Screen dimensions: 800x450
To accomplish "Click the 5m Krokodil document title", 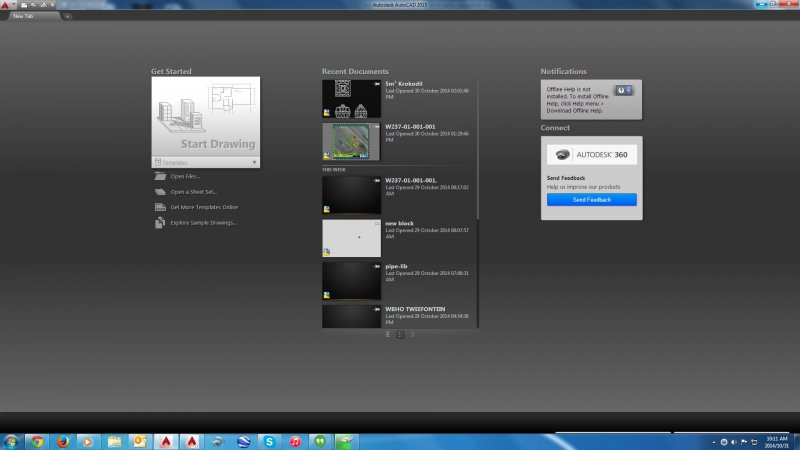I will [x=404, y=84].
